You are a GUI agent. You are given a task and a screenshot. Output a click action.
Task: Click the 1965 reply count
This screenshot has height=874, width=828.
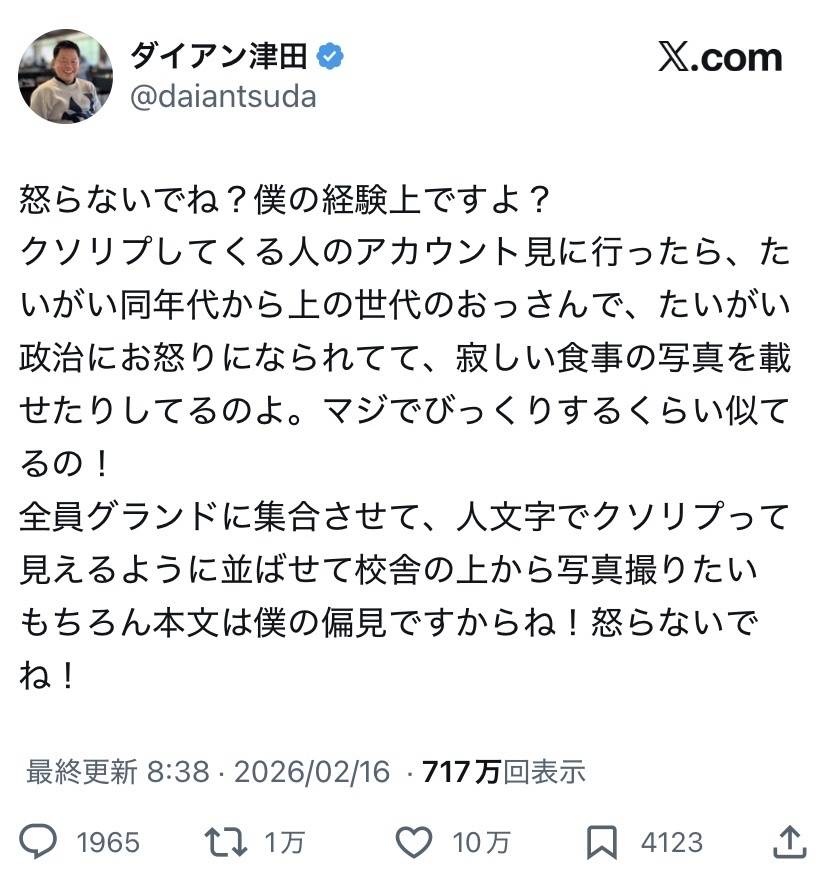[108, 843]
